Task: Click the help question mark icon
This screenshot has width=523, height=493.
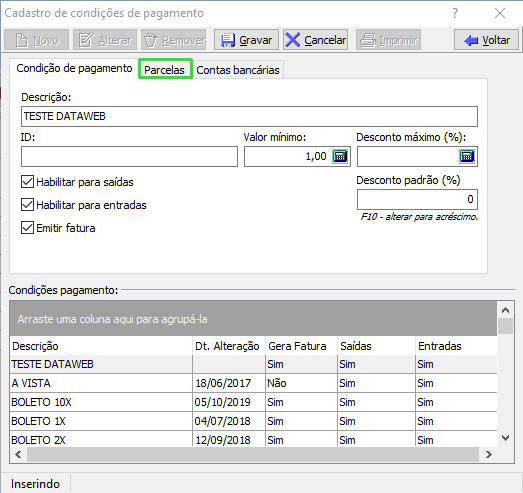Action: tap(455, 13)
